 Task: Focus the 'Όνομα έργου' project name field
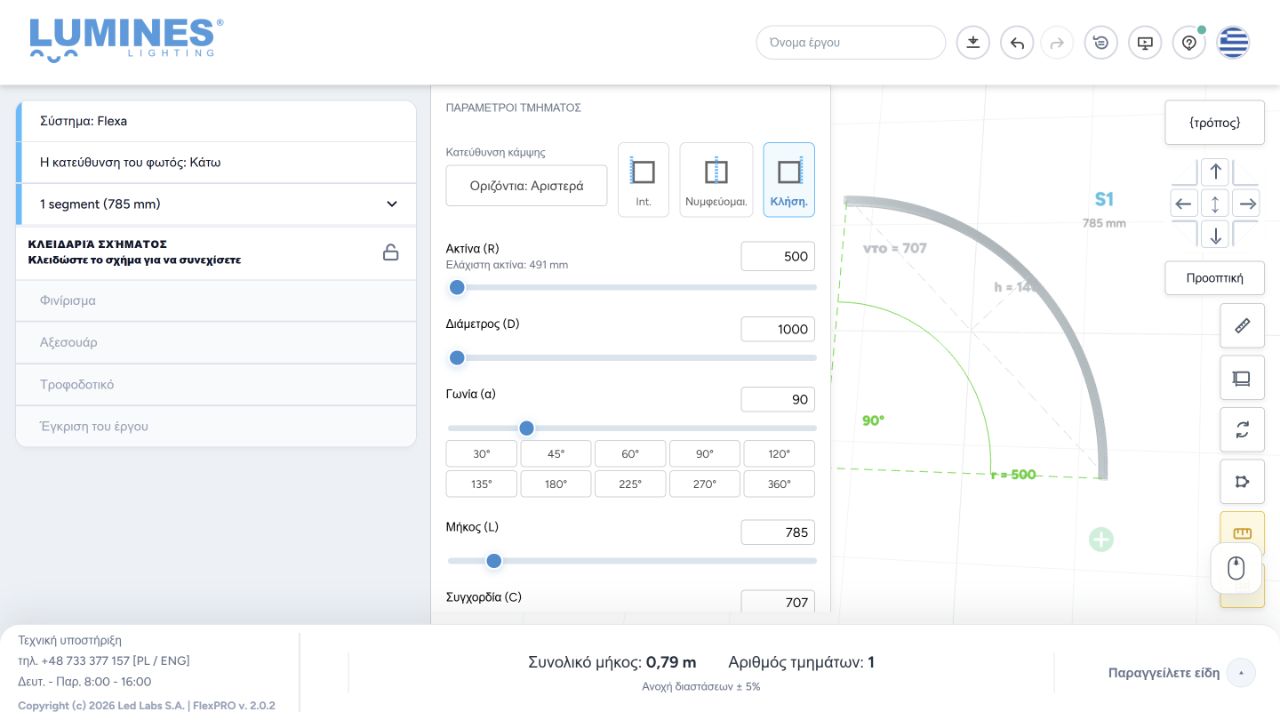coord(851,43)
